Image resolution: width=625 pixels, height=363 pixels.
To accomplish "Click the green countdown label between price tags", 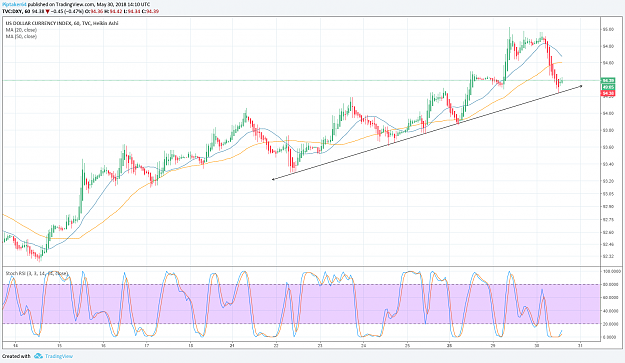I will click(x=608, y=87).
